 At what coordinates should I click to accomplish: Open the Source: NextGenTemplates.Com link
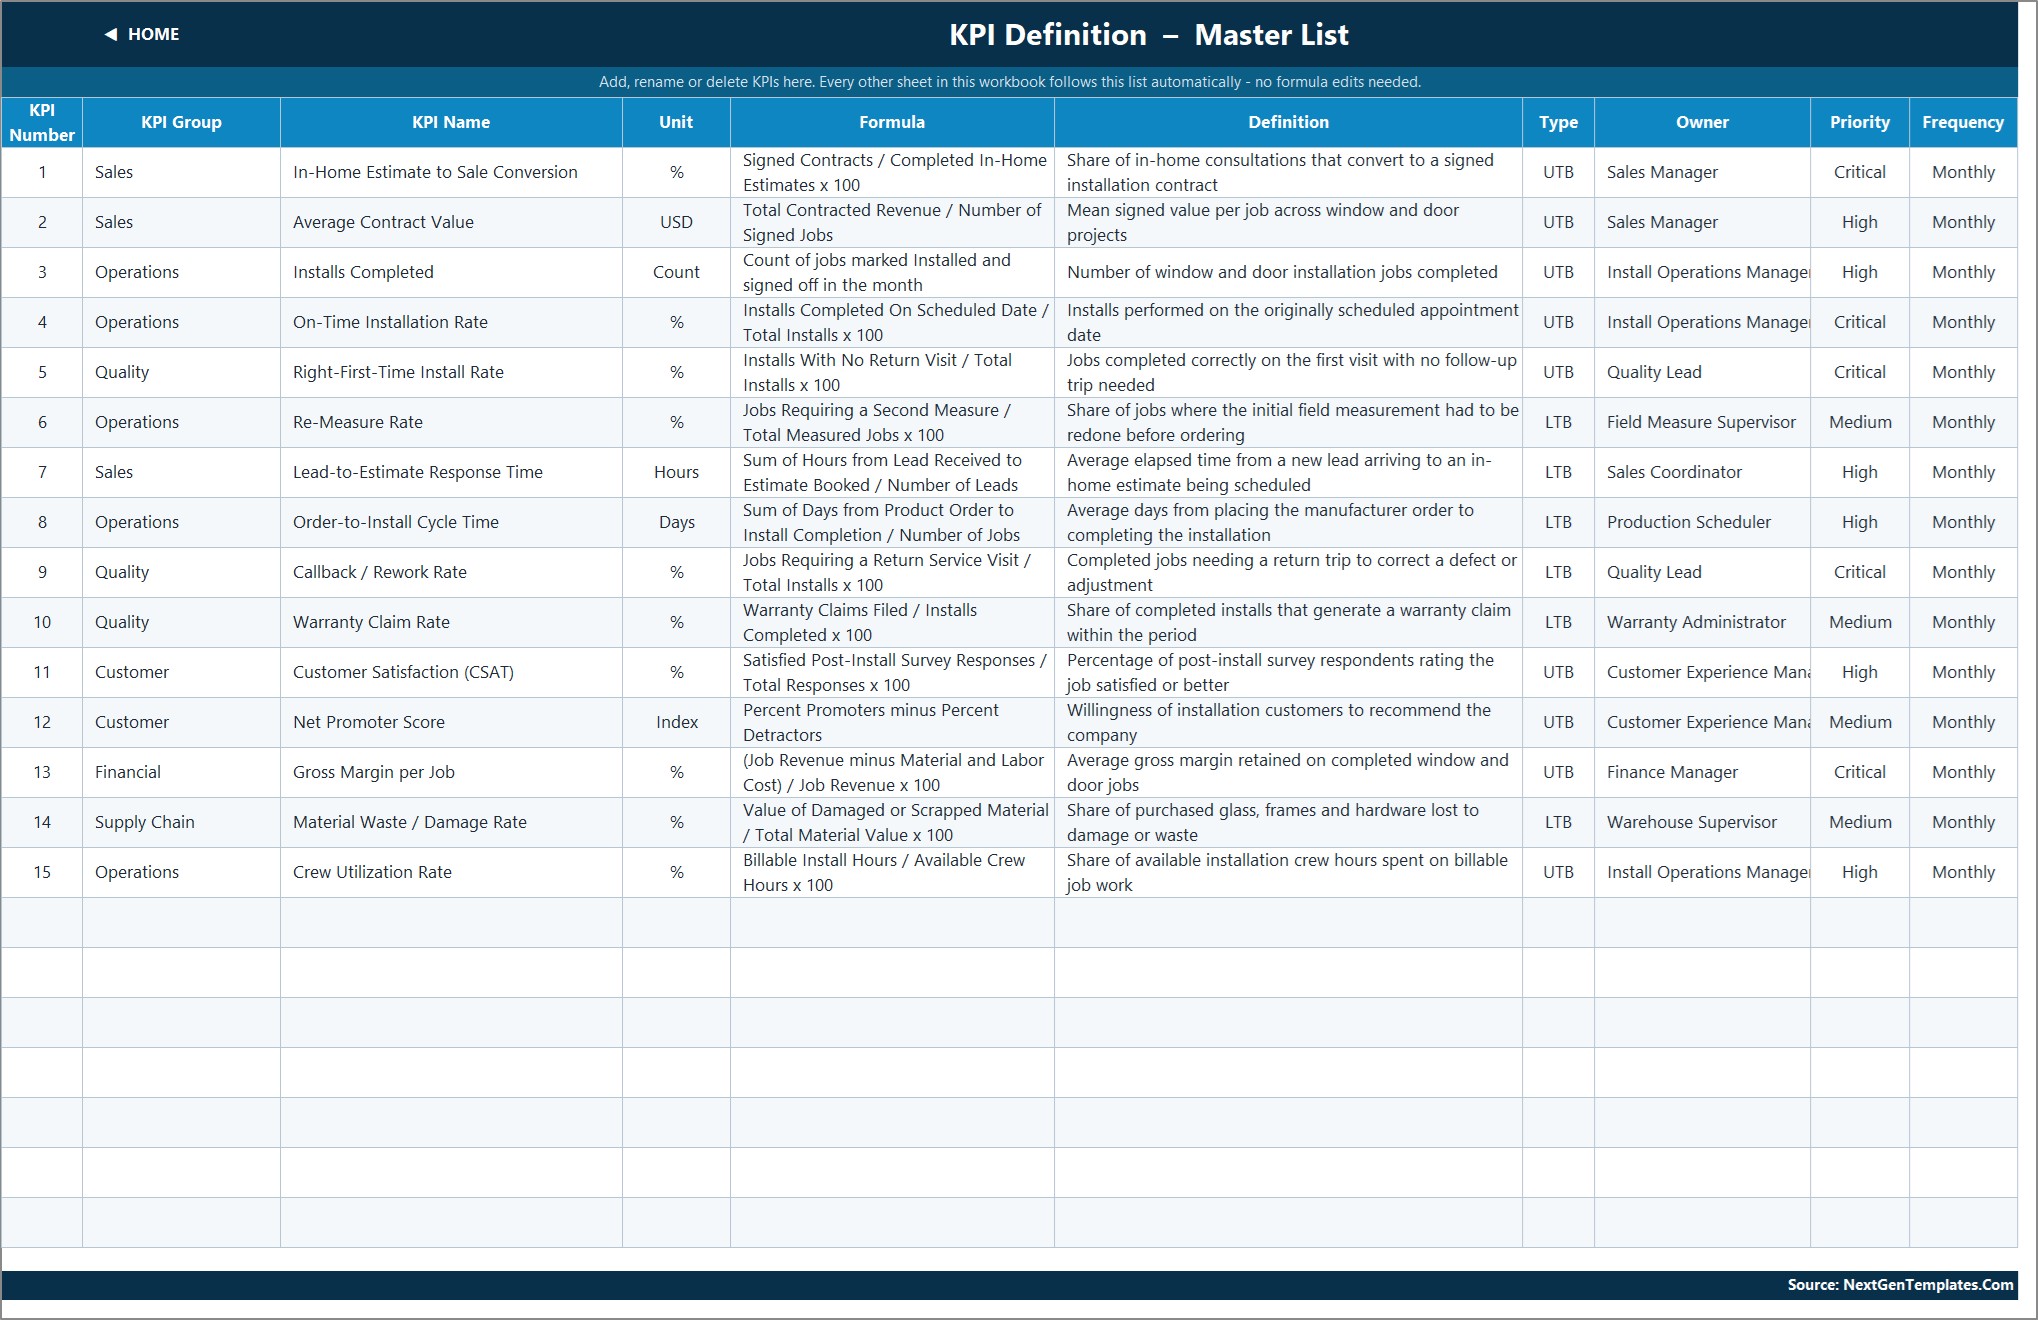pos(1900,1285)
